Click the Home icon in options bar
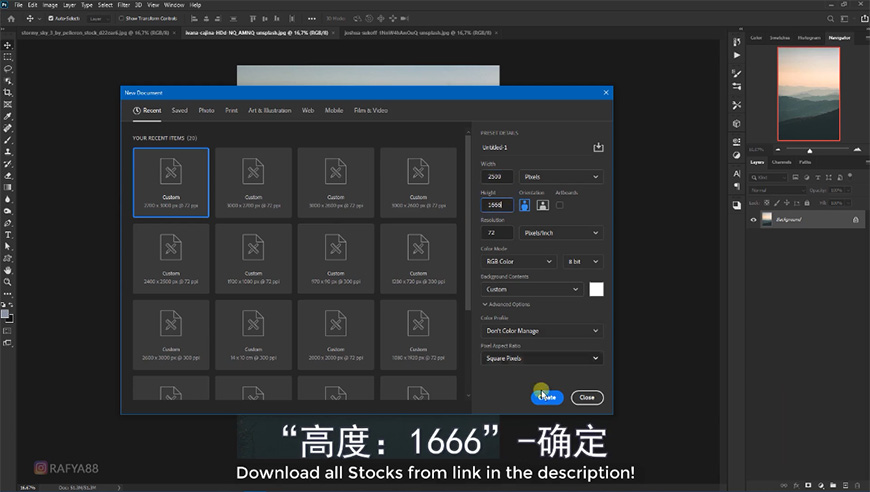The height and width of the screenshot is (492, 870). [11, 18]
